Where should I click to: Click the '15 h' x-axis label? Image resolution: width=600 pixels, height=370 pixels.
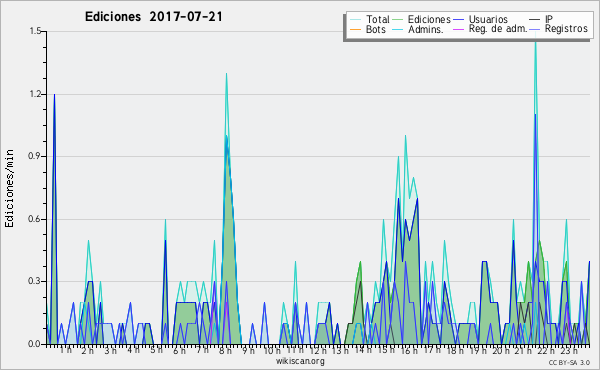click(386, 350)
